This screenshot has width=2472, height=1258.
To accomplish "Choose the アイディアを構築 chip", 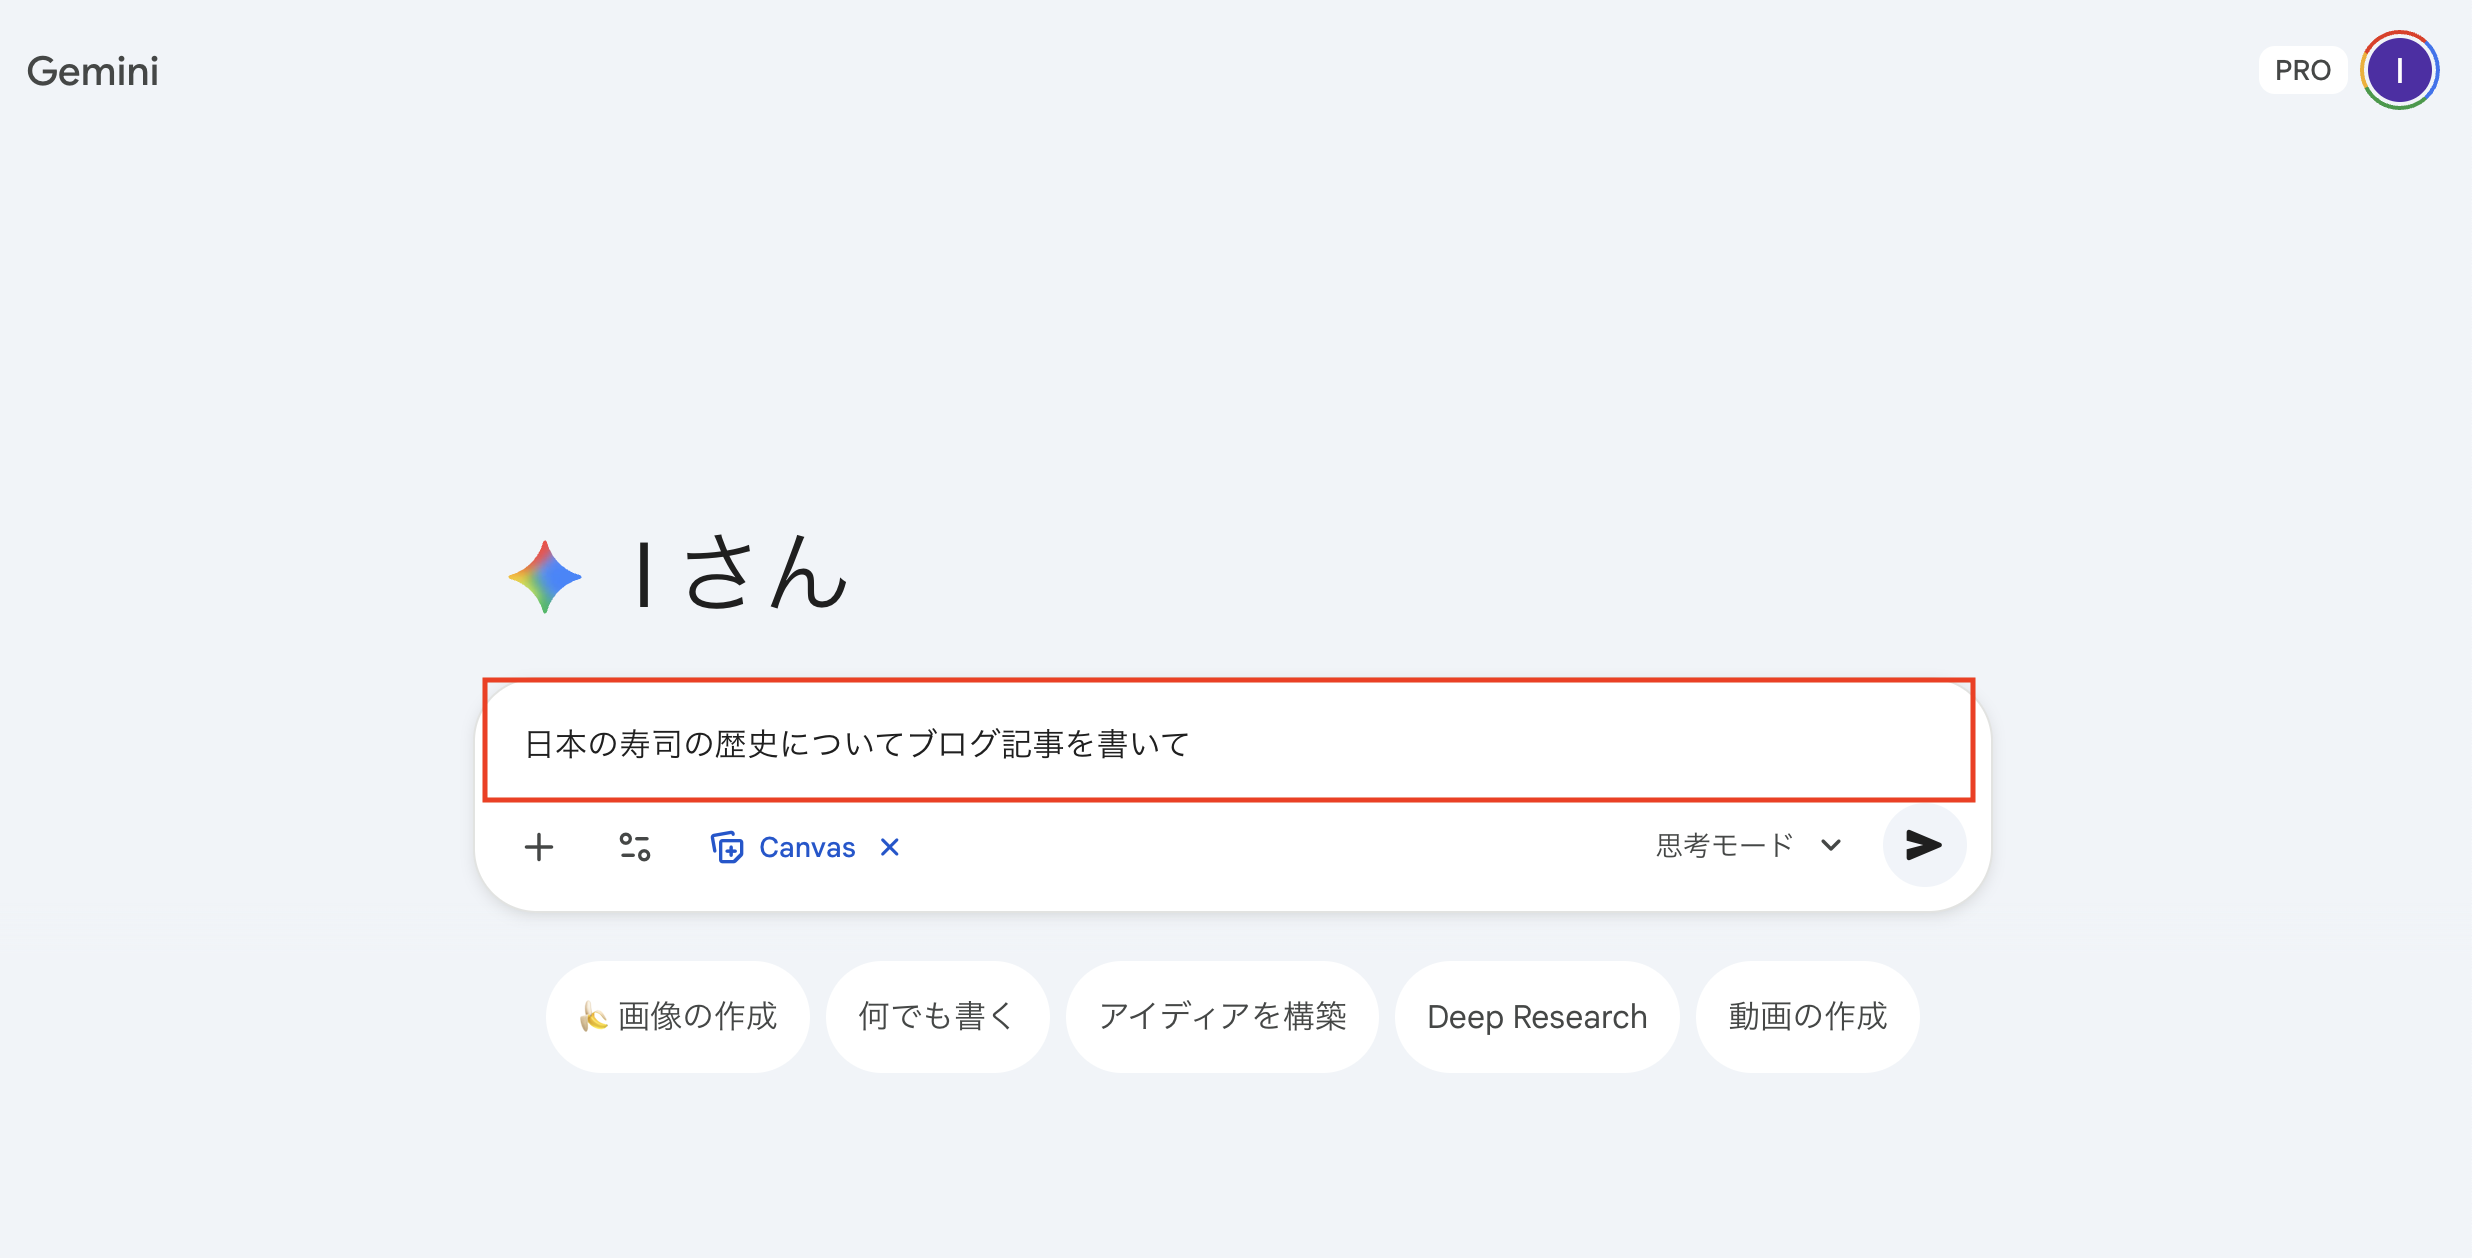I will (1222, 1017).
